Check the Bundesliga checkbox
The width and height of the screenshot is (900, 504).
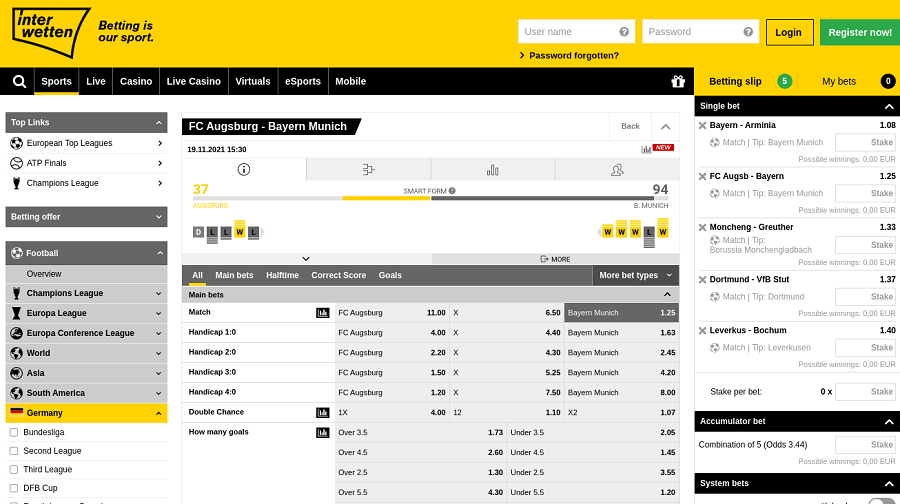coord(14,432)
